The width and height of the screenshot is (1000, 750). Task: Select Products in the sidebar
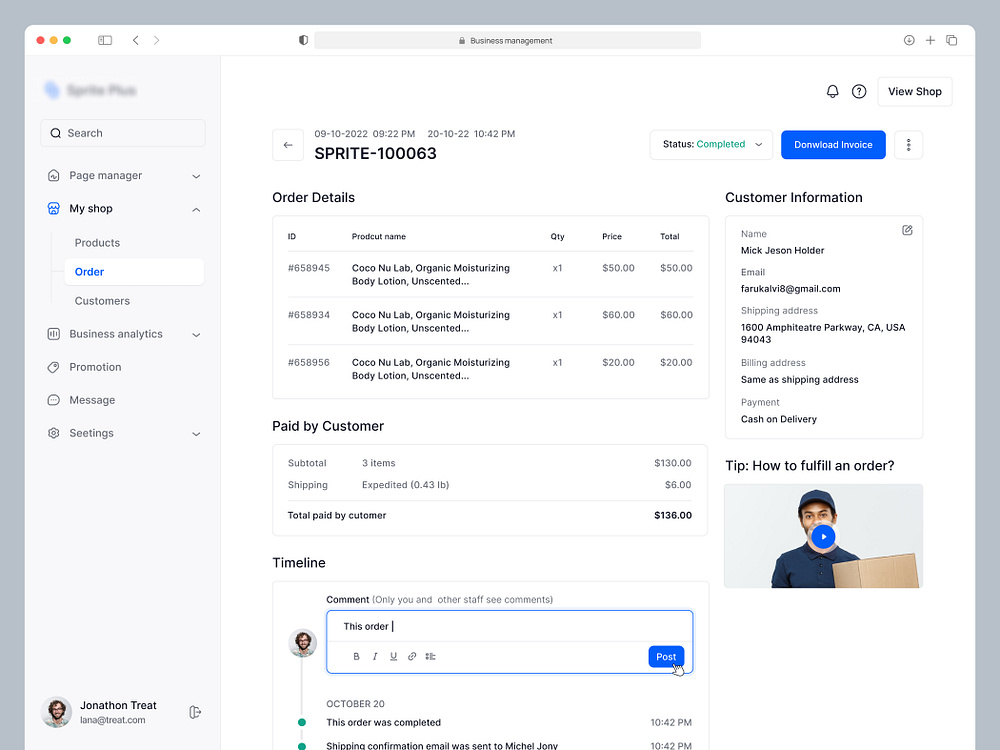[97, 242]
